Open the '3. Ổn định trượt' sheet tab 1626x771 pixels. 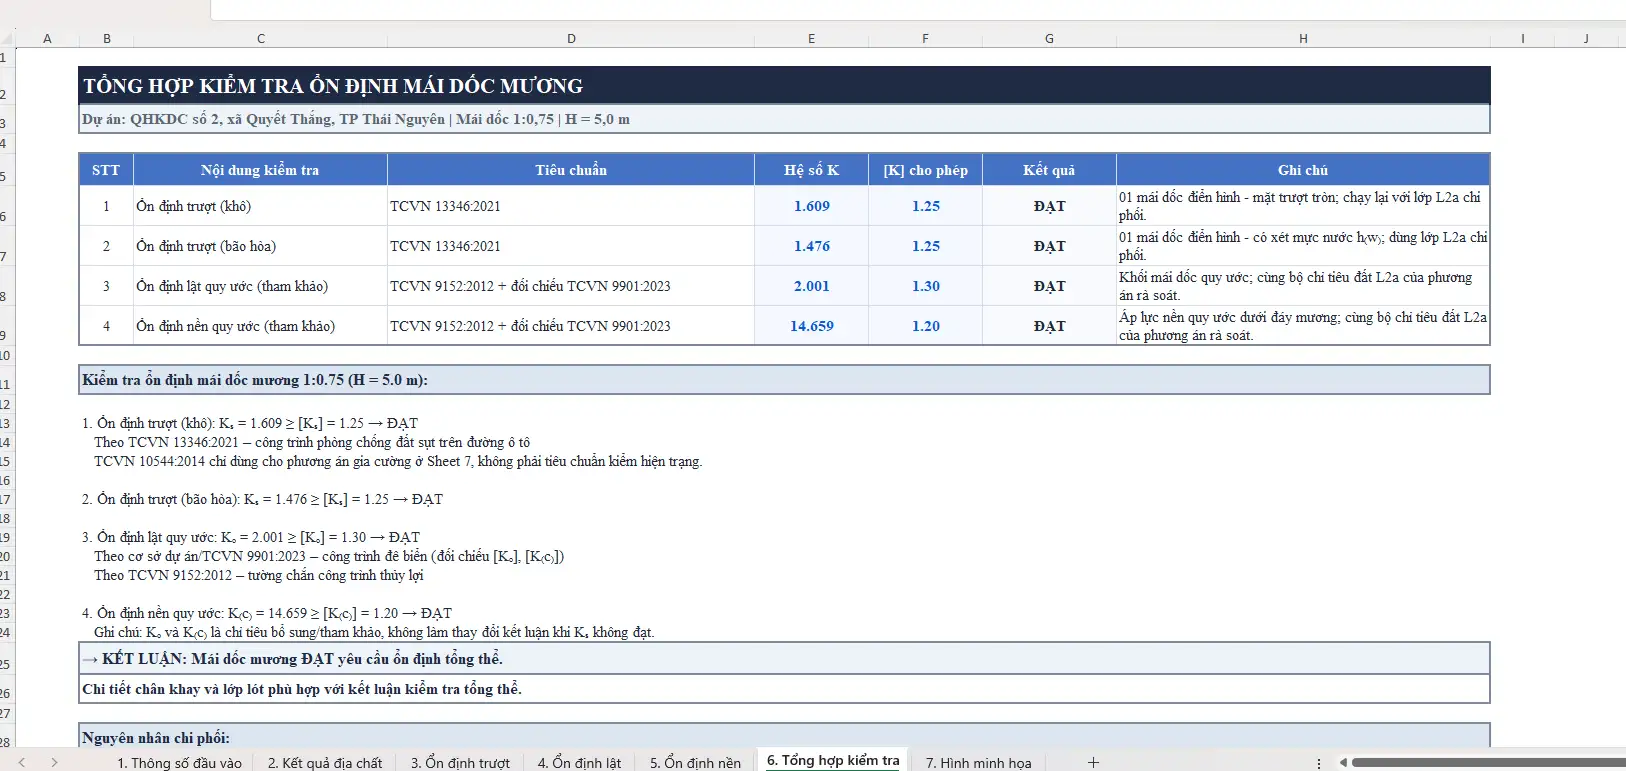coord(460,763)
